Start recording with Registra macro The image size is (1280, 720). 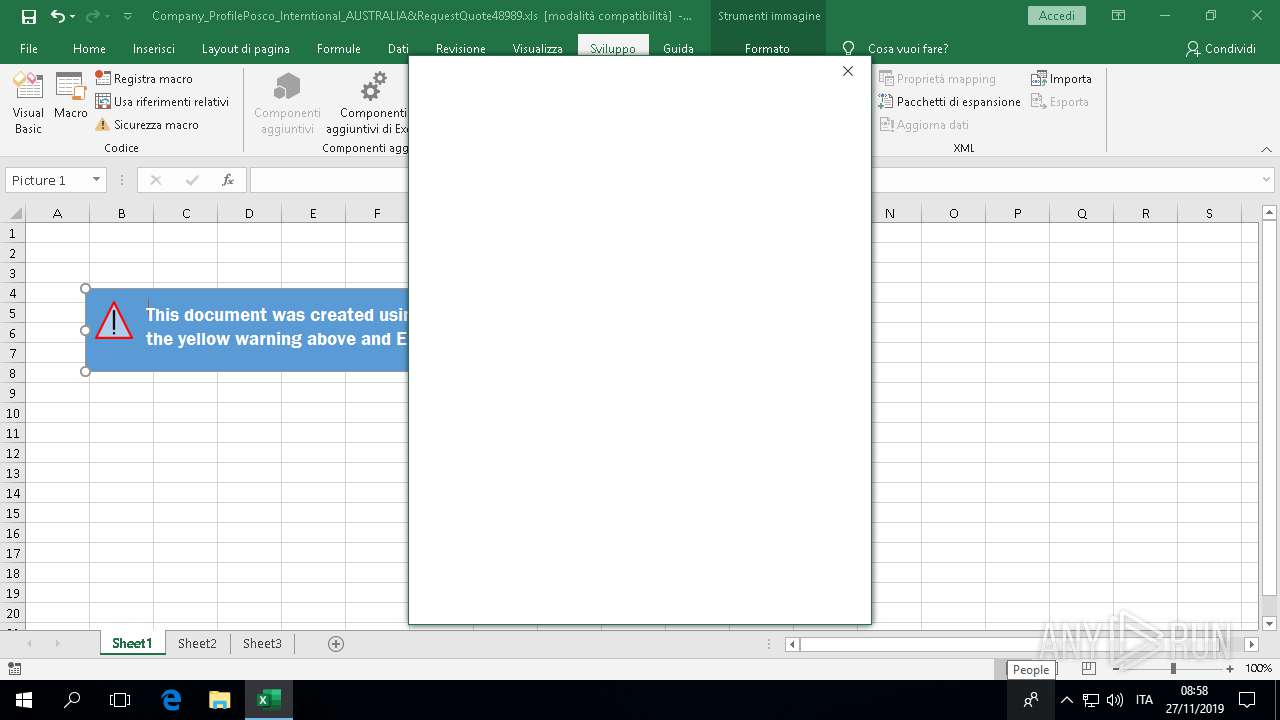(x=144, y=78)
